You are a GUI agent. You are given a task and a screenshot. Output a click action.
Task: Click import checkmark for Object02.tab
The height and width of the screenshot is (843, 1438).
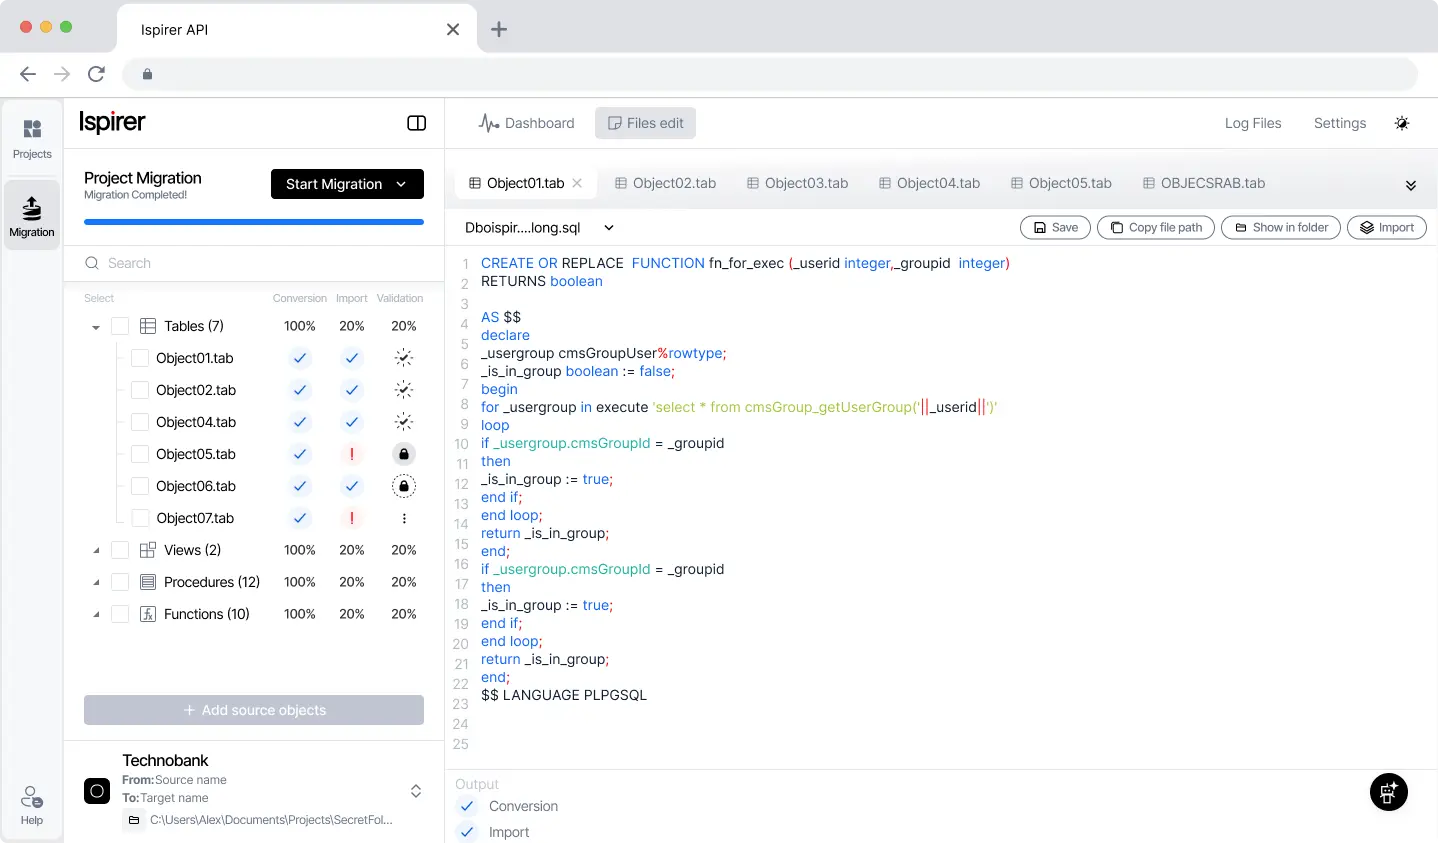(352, 390)
